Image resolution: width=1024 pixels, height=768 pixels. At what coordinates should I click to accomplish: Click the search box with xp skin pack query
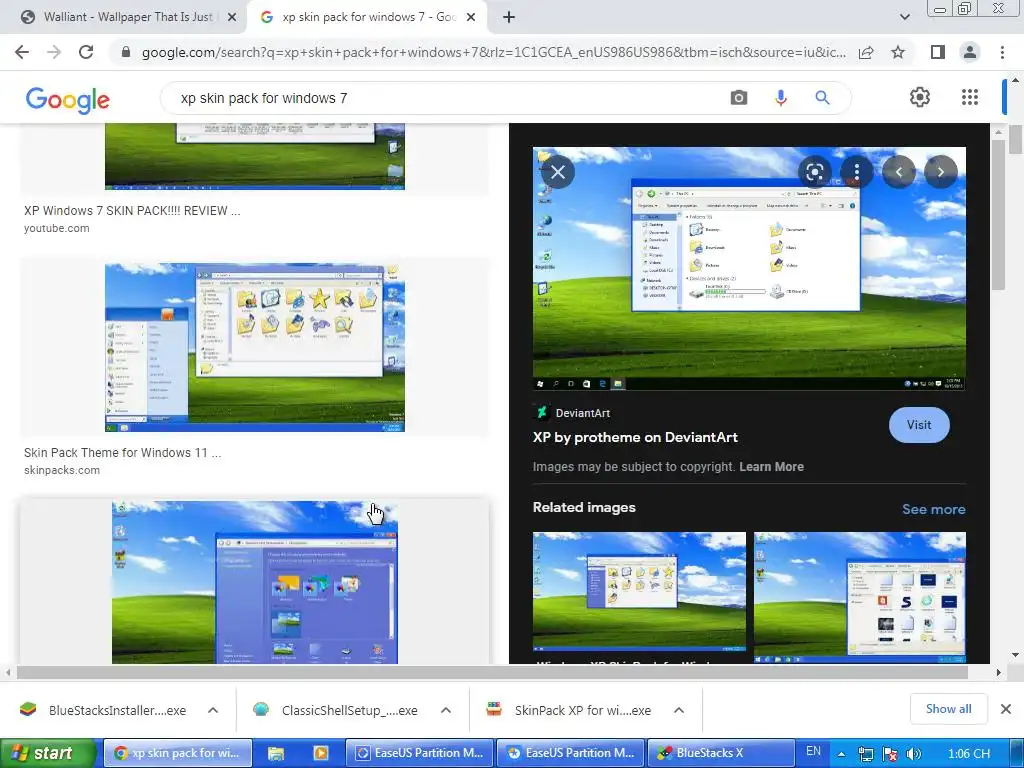444,98
